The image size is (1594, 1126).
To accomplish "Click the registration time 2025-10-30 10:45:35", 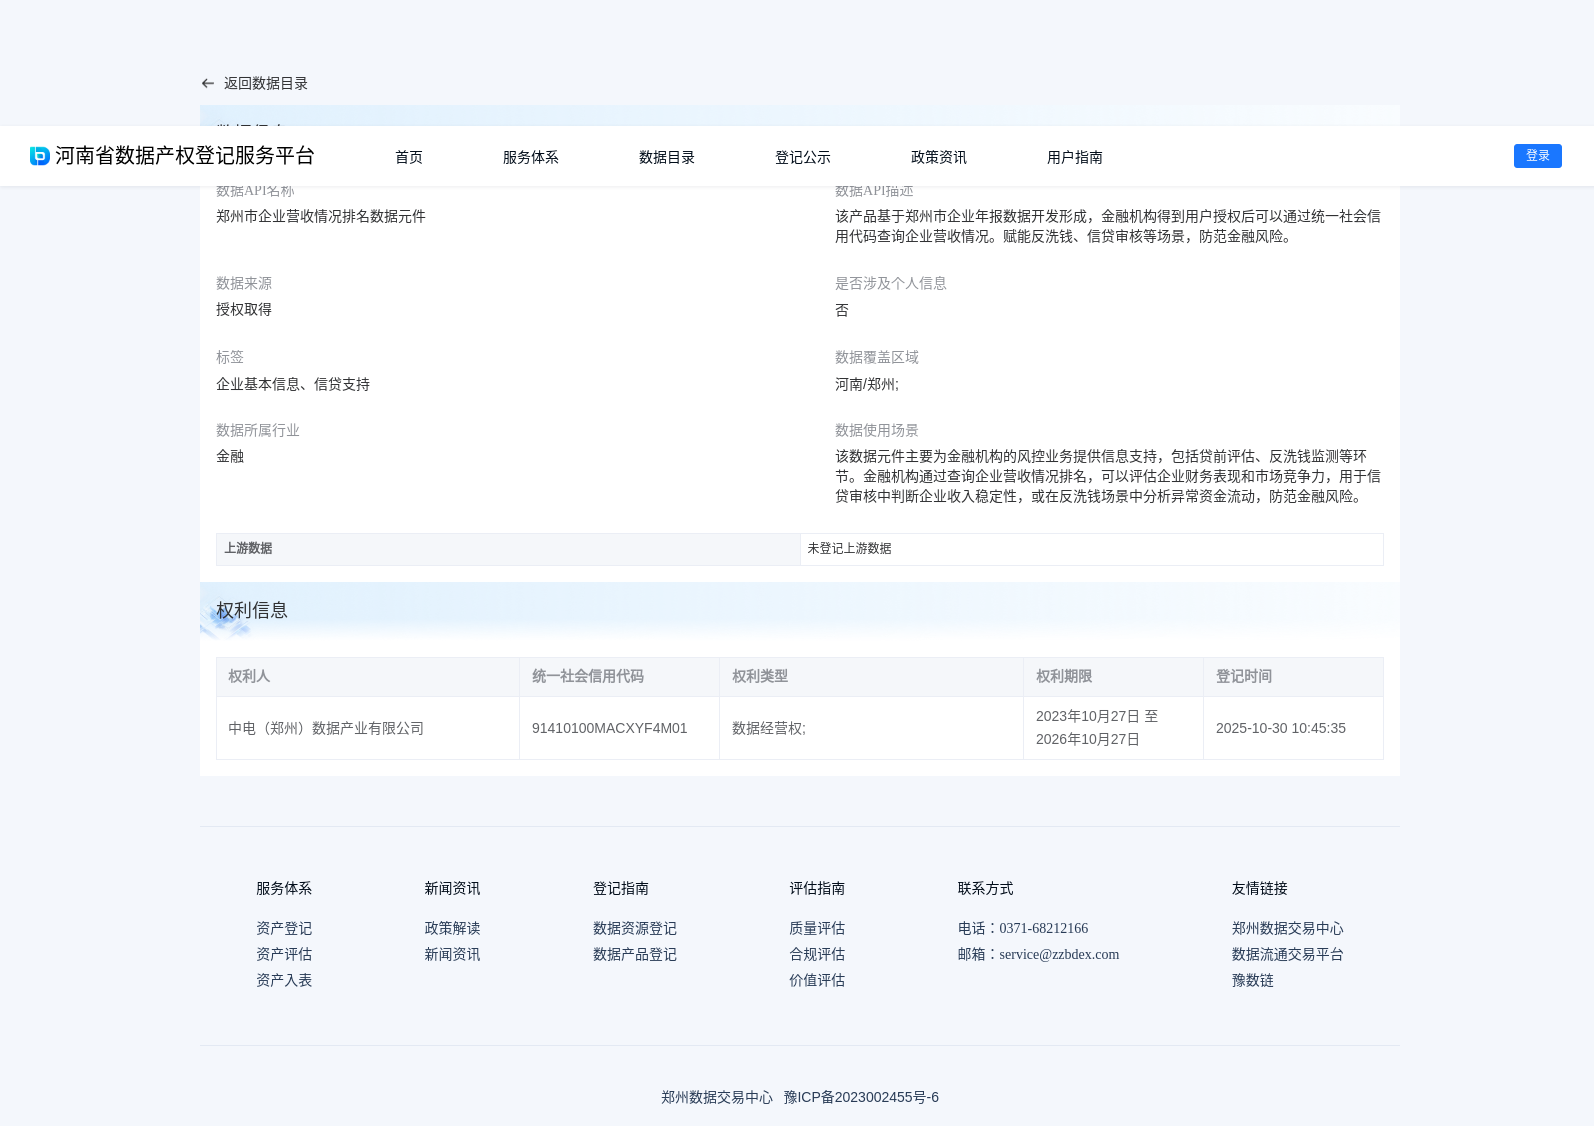I will (1281, 729).
